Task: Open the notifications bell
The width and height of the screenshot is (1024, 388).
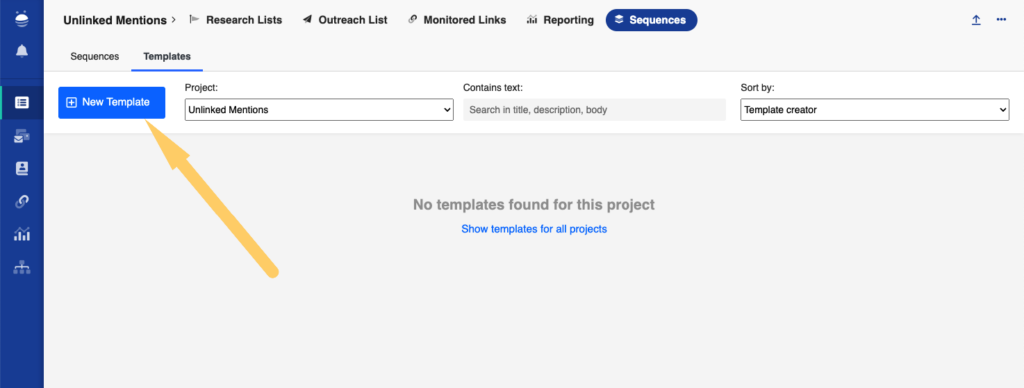Action: click(x=22, y=51)
